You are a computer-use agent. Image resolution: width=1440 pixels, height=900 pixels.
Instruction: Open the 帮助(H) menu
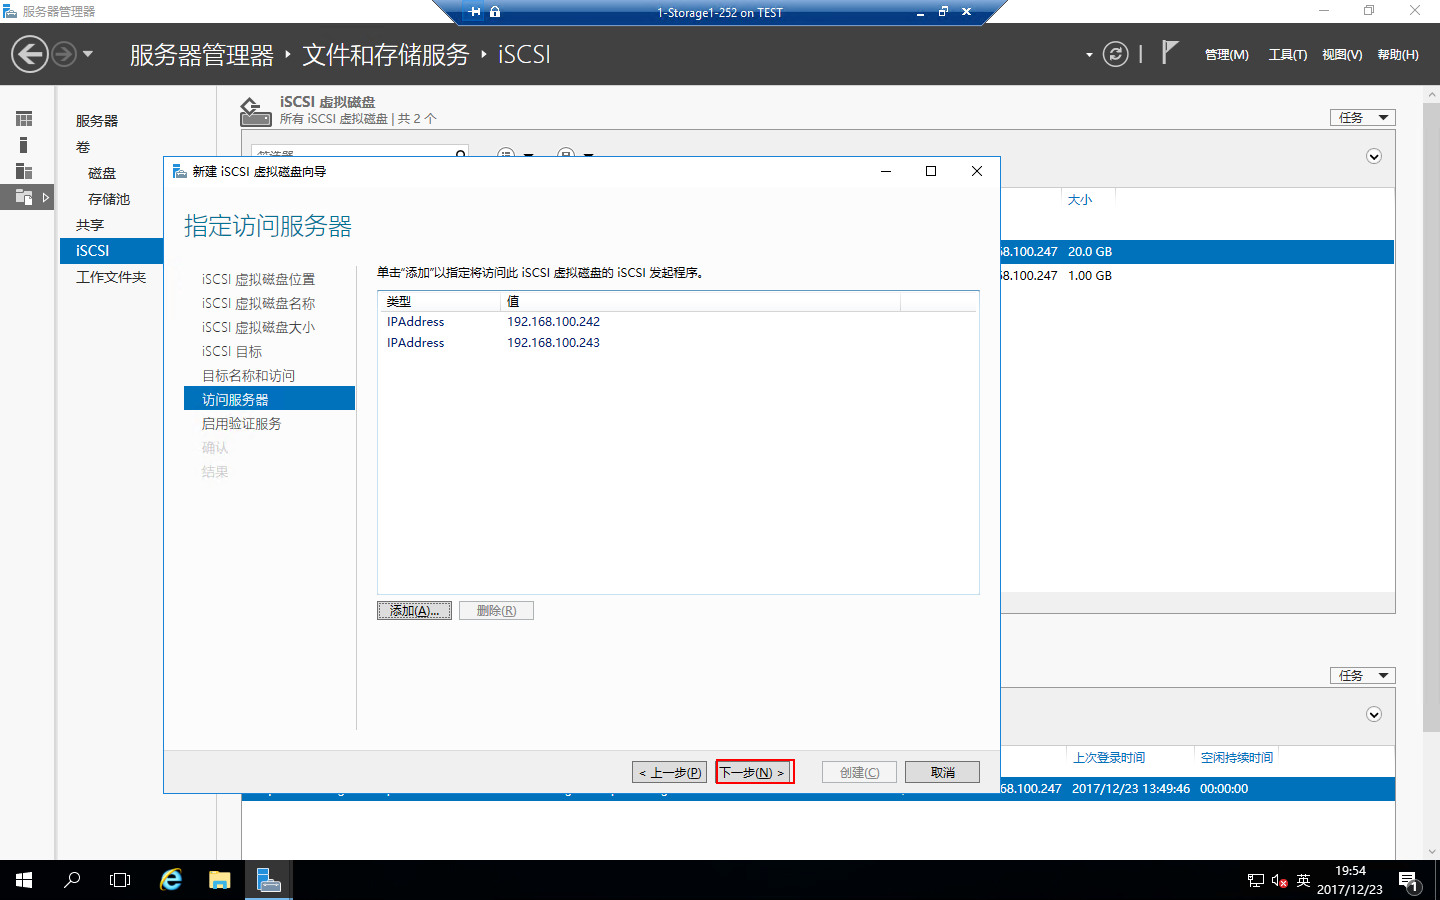(1398, 55)
